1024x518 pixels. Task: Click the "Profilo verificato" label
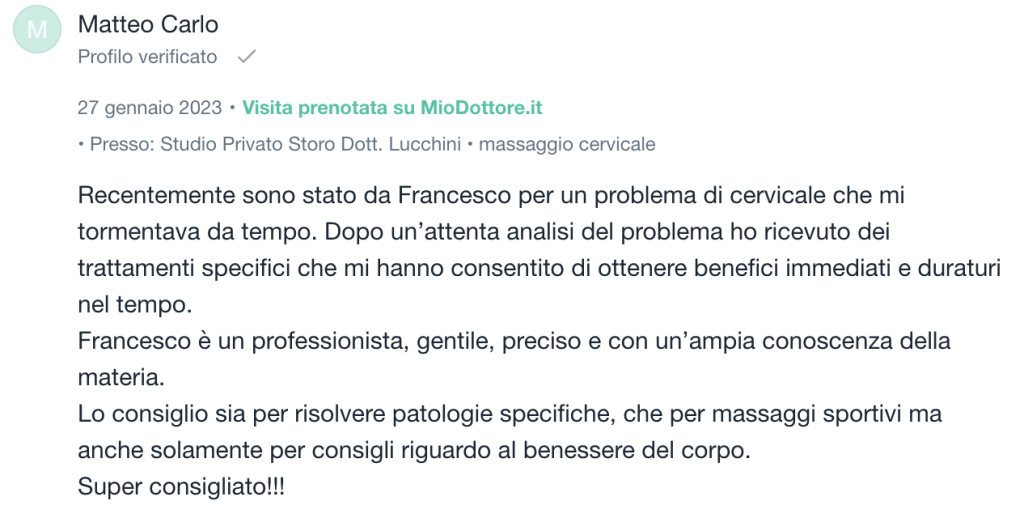click(147, 57)
